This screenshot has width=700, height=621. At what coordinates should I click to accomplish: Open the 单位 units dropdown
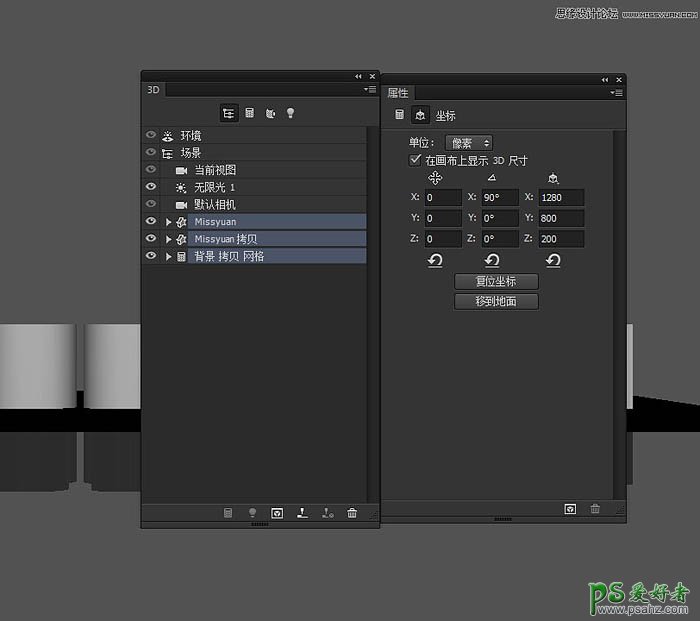(467, 143)
